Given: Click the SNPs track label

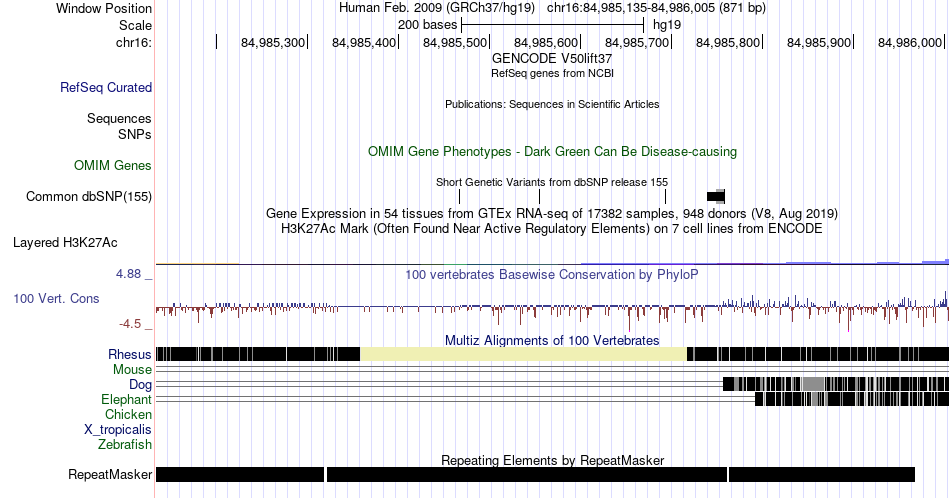Looking at the screenshot, I should 135,134.
